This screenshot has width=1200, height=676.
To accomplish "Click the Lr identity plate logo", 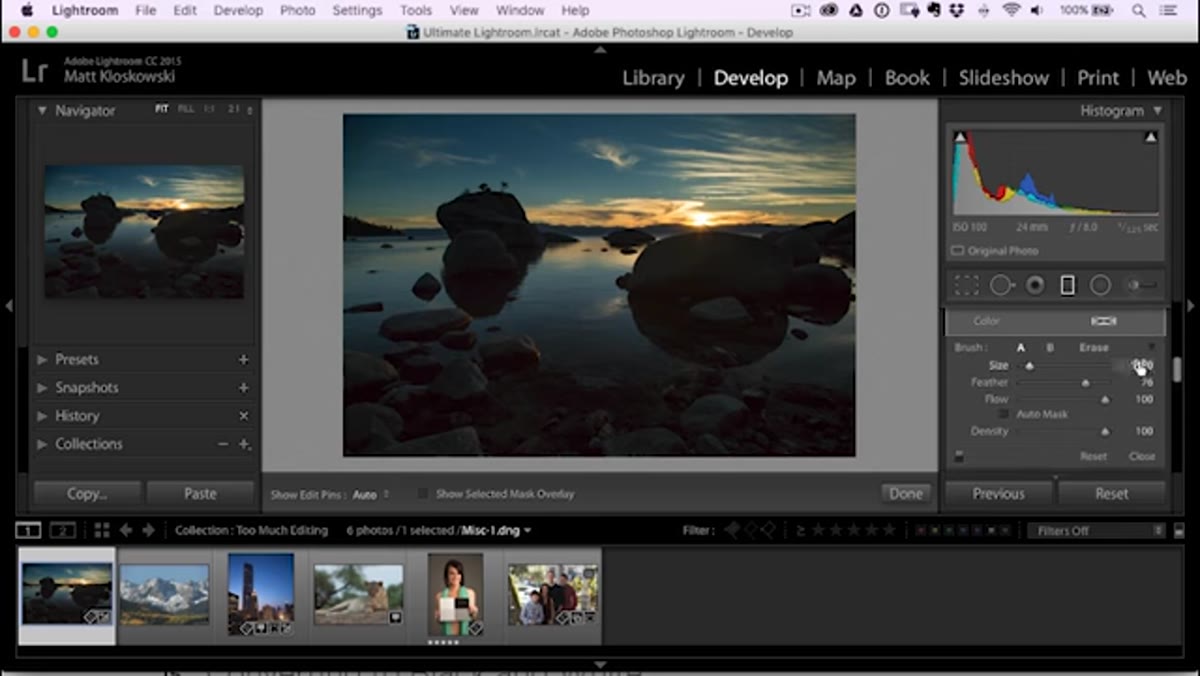I will coord(35,70).
